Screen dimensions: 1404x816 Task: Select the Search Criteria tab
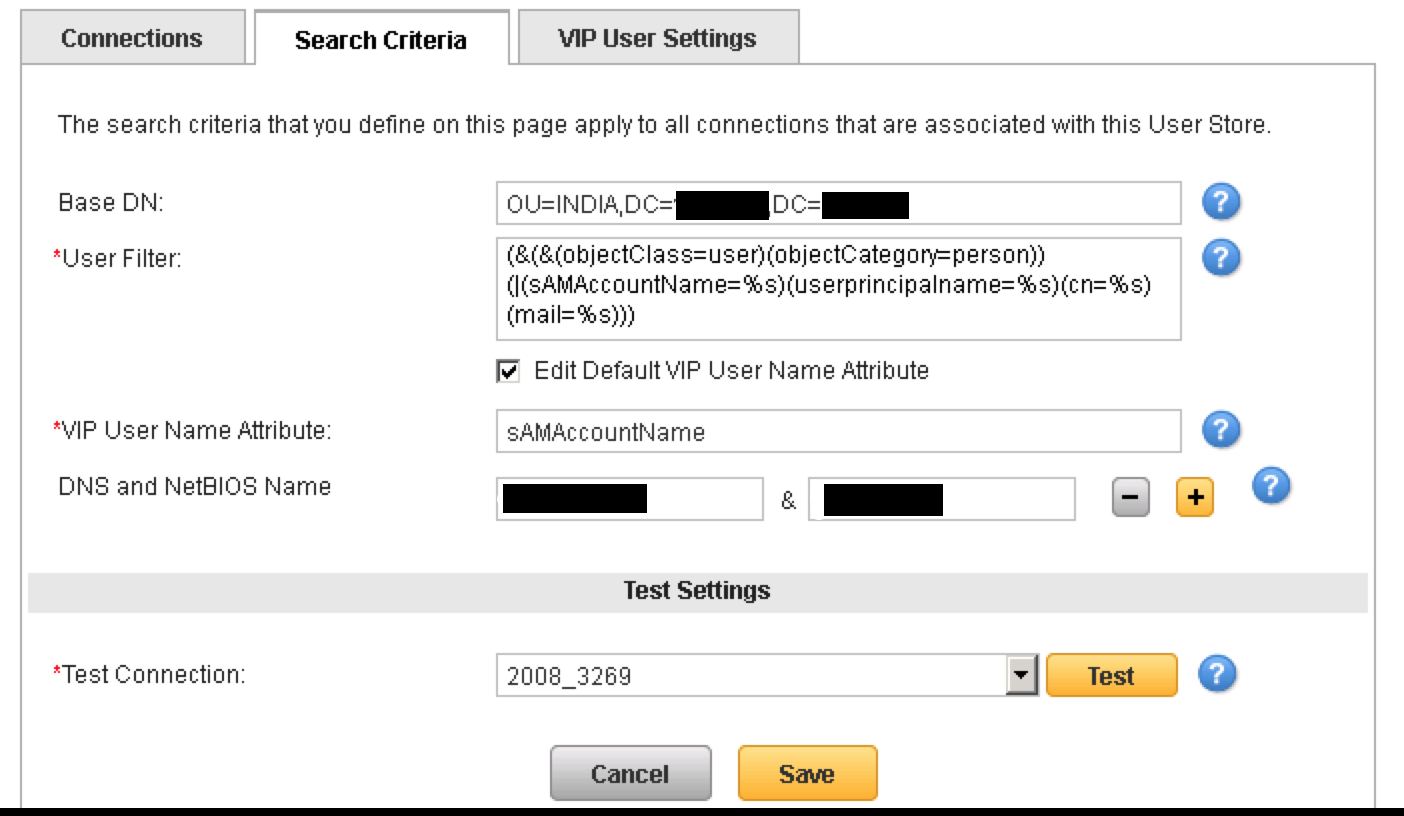click(x=380, y=40)
